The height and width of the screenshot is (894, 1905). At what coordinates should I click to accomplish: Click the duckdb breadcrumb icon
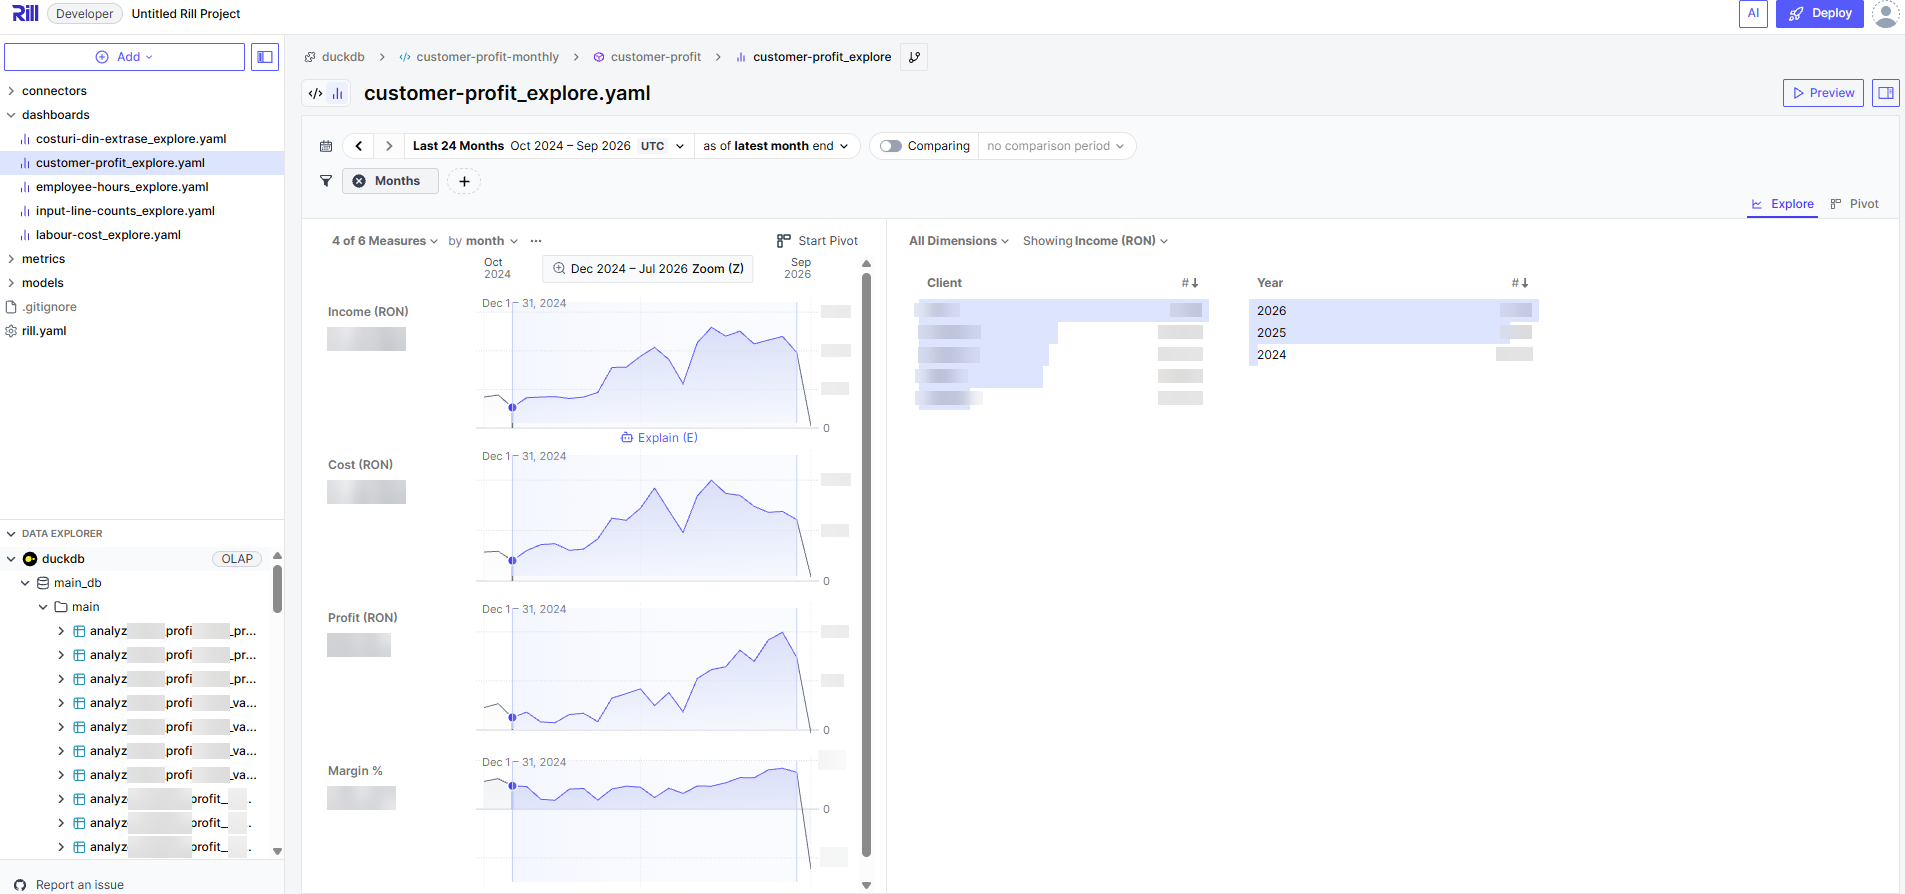(310, 57)
